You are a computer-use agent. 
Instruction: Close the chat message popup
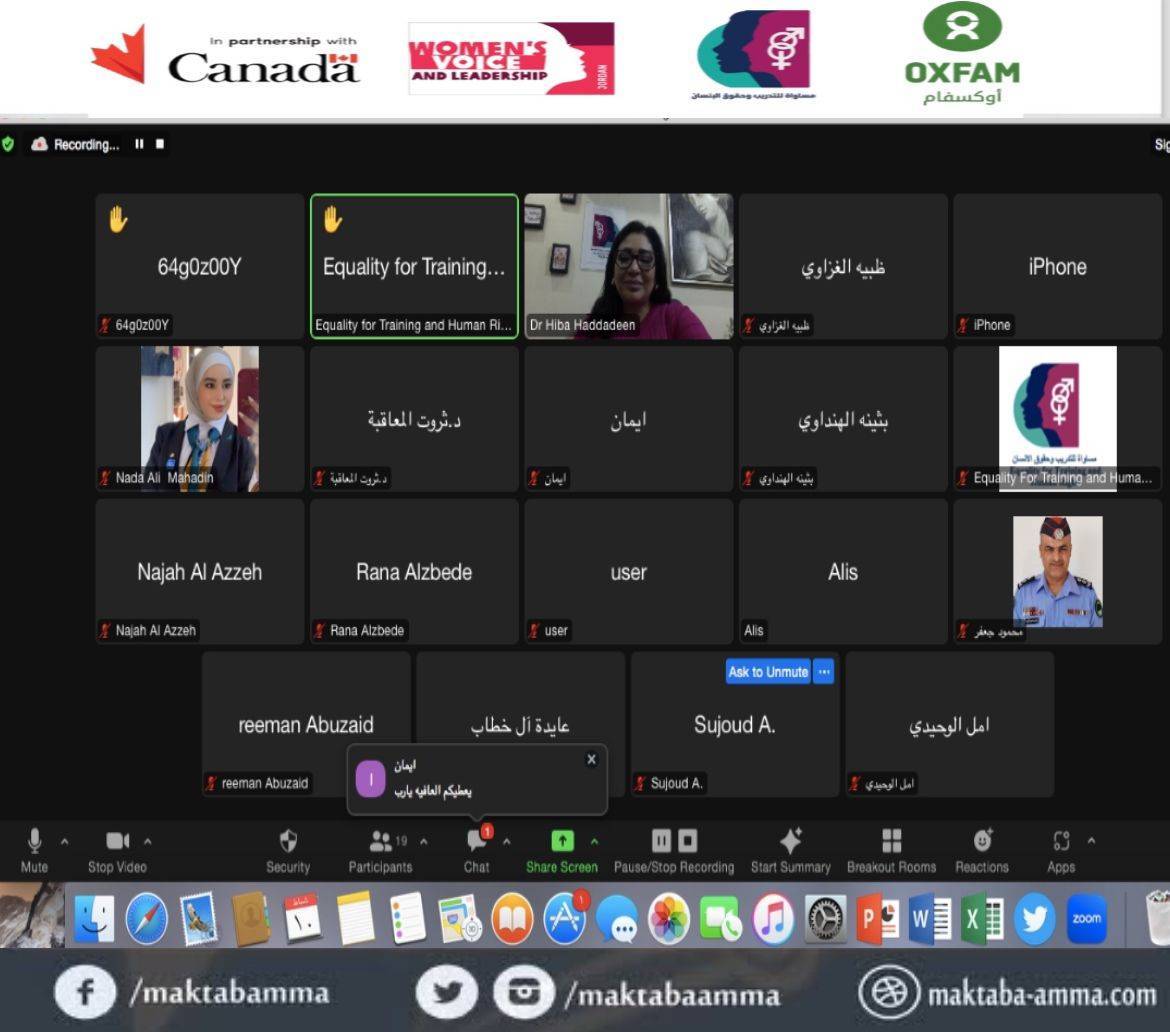pyautogui.click(x=591, y=760)
